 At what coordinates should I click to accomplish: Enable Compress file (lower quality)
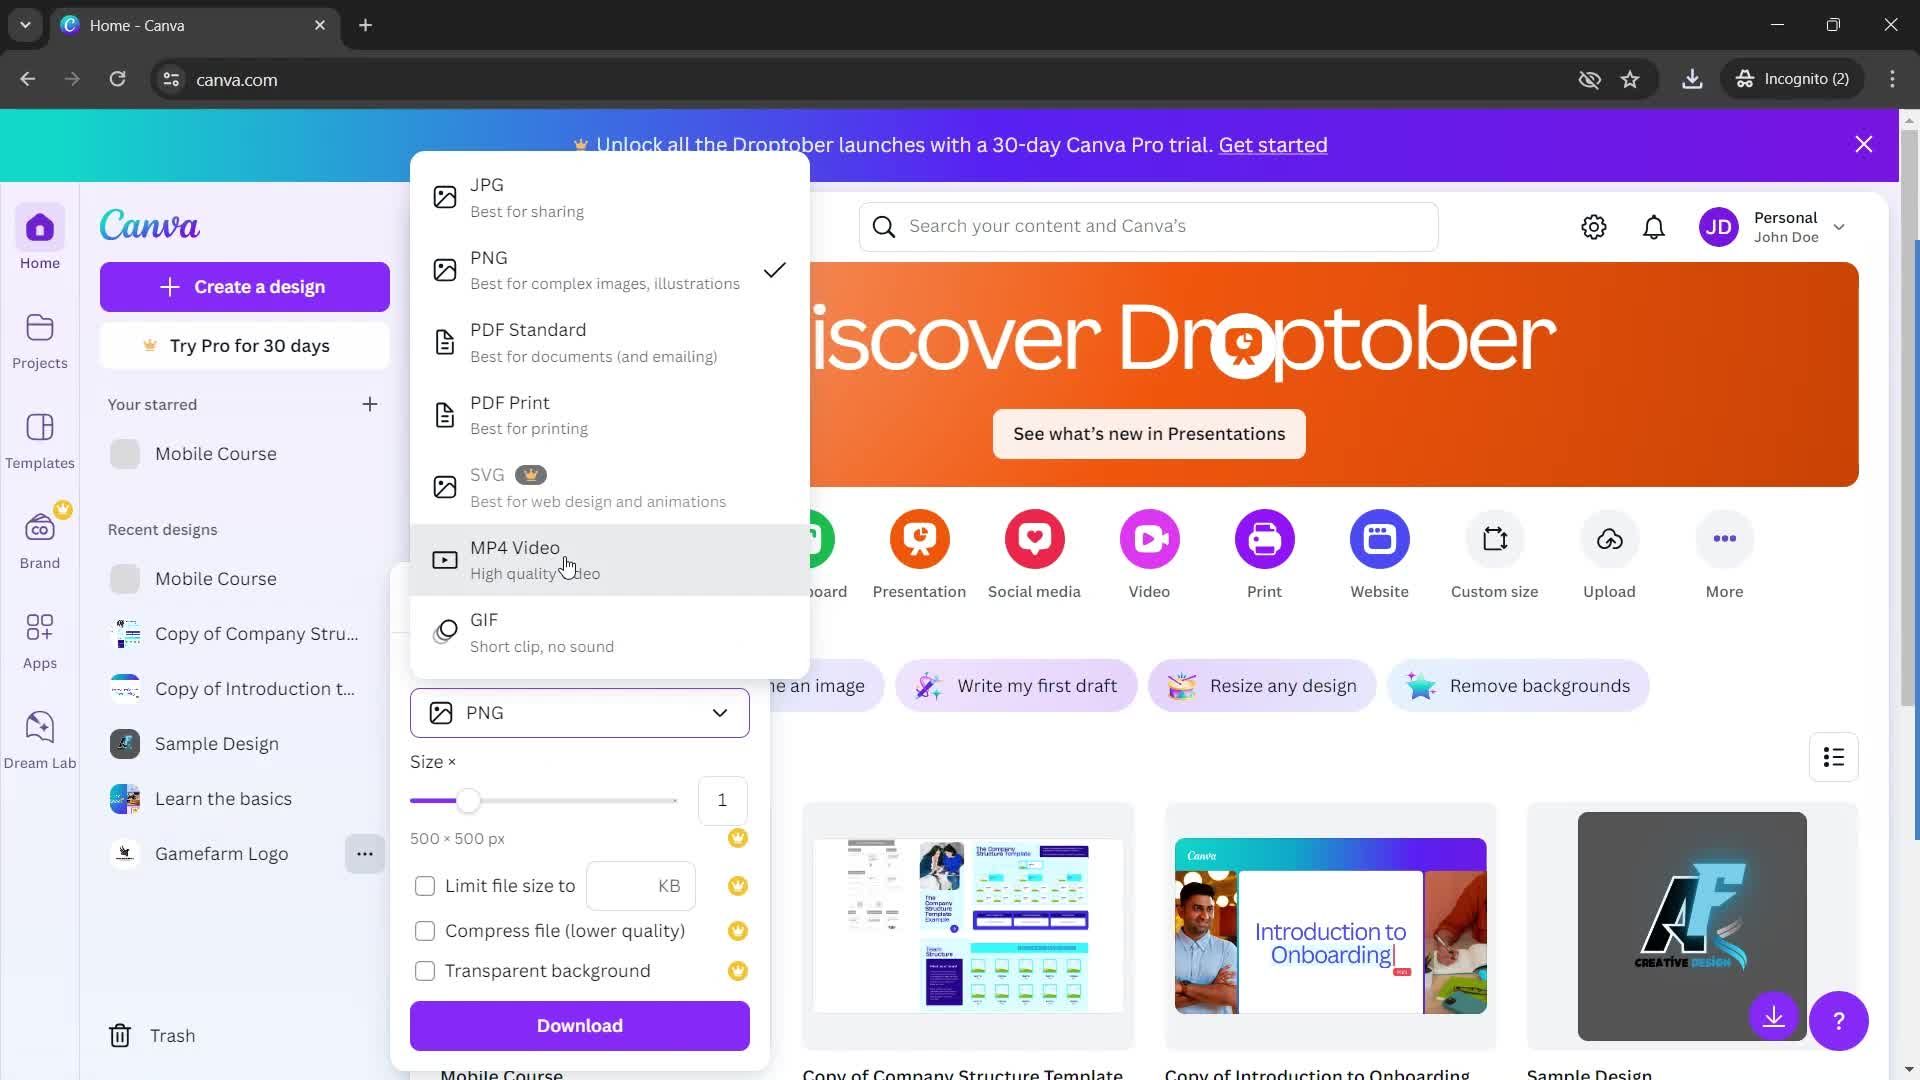(x=425, y=931)
